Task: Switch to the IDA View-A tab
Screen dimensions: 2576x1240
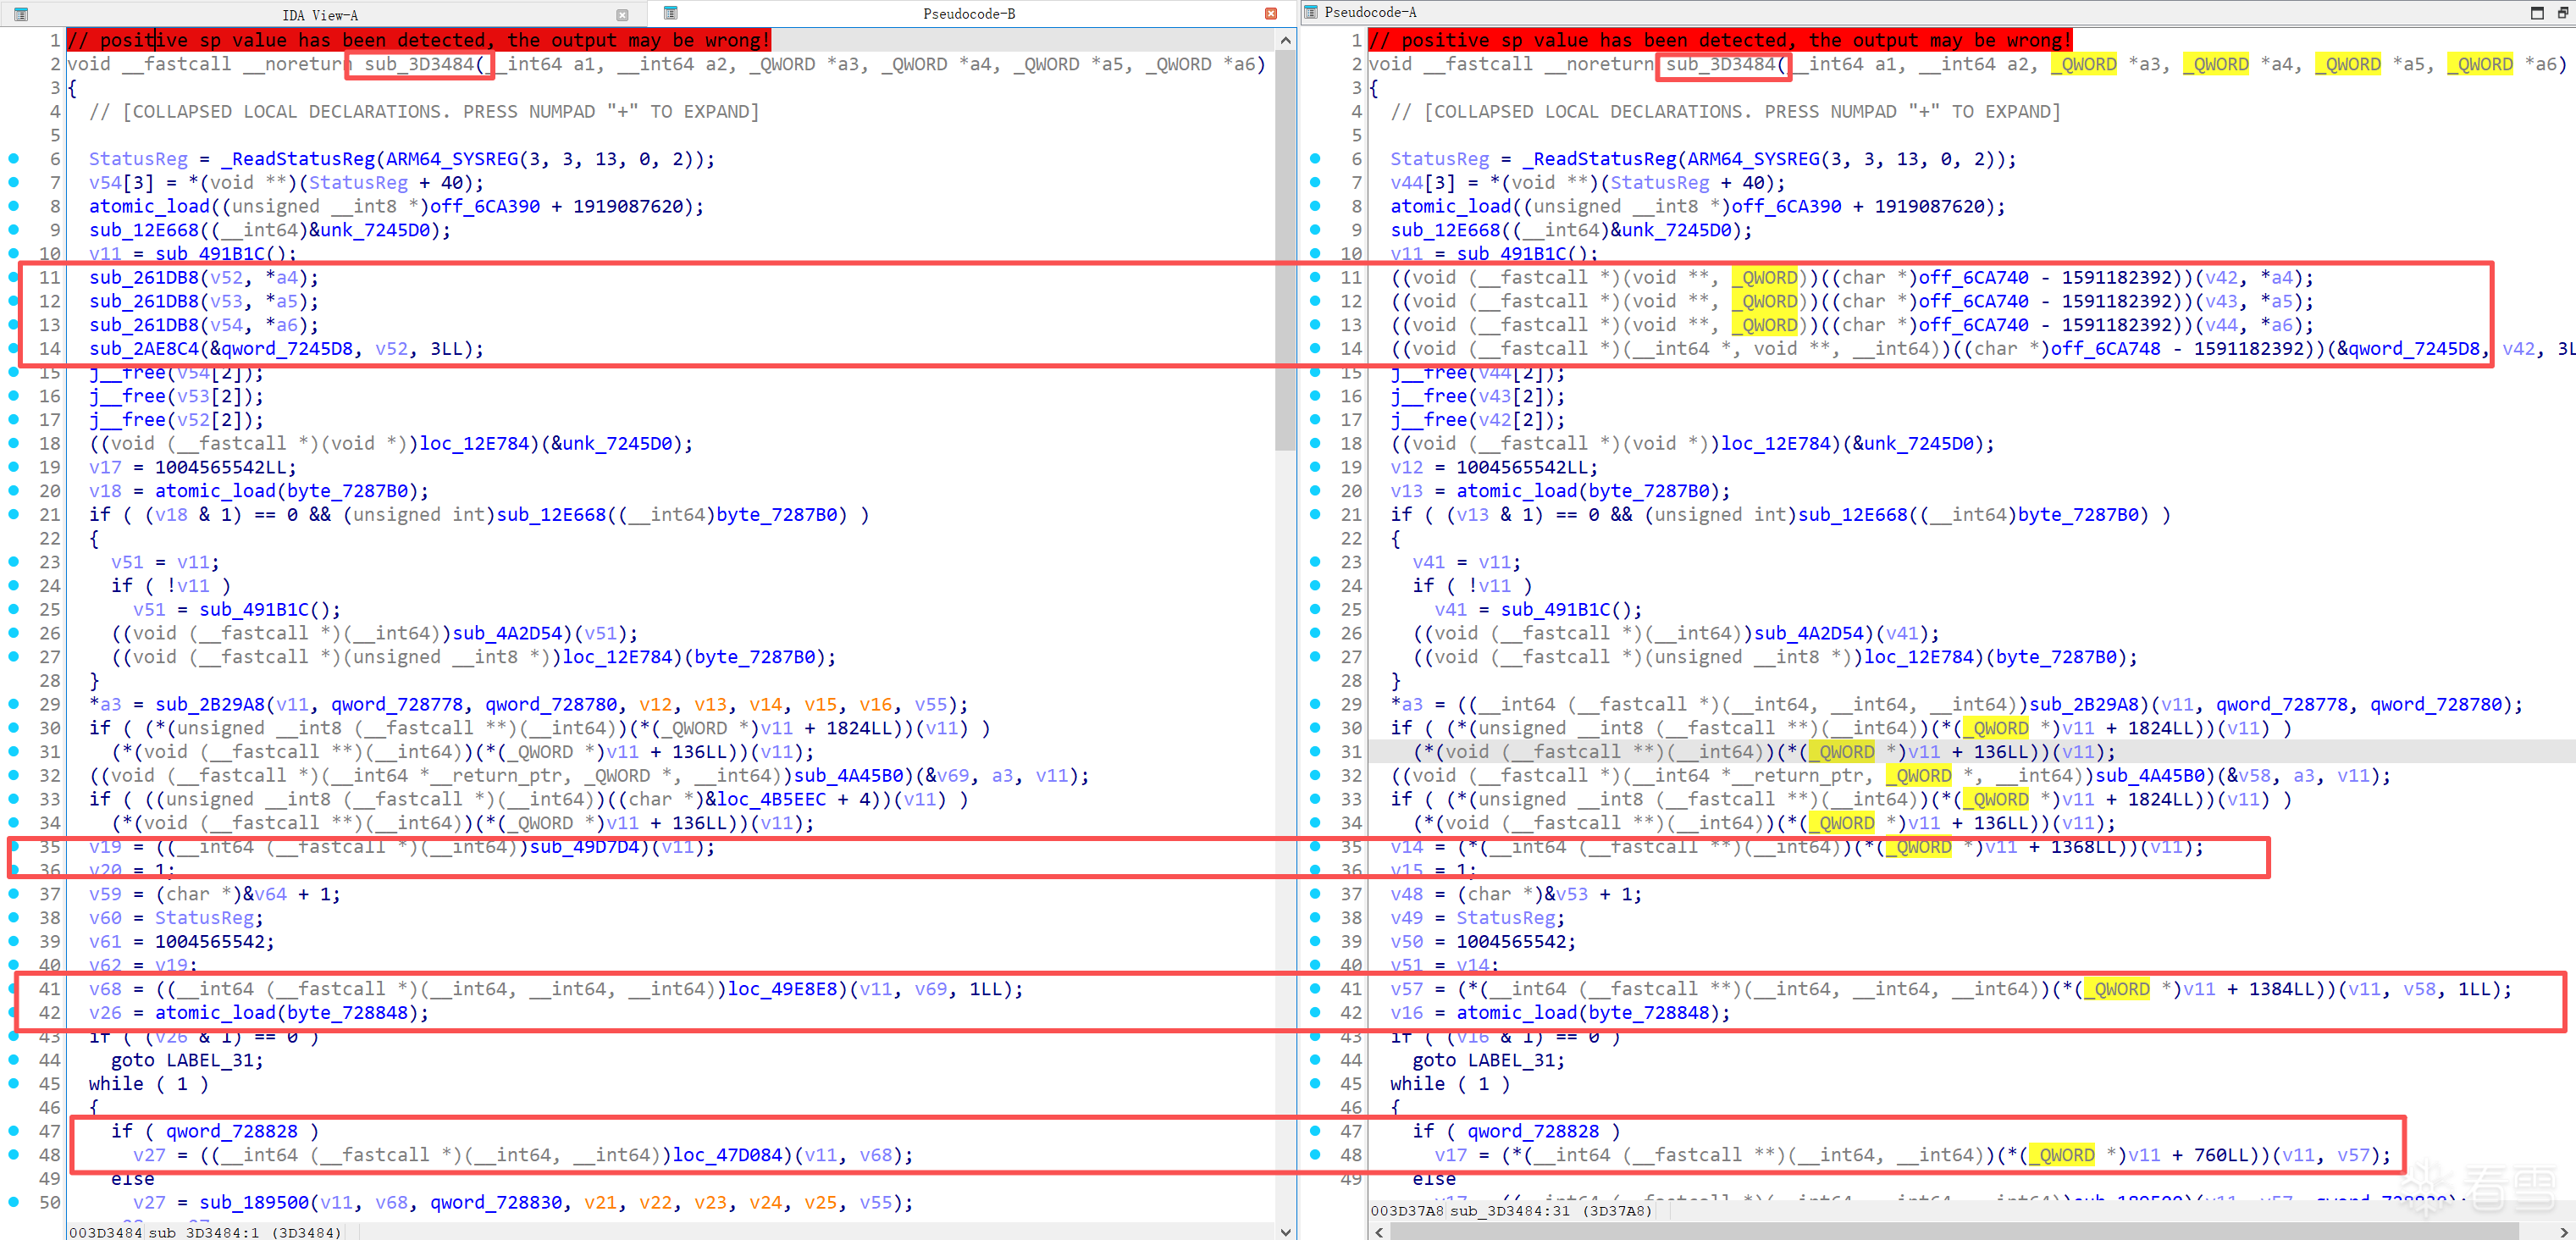Action: click(320, 15)
